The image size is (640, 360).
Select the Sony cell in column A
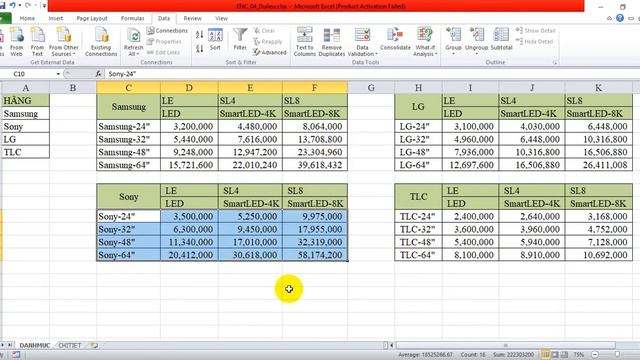(x=25, y=127)
